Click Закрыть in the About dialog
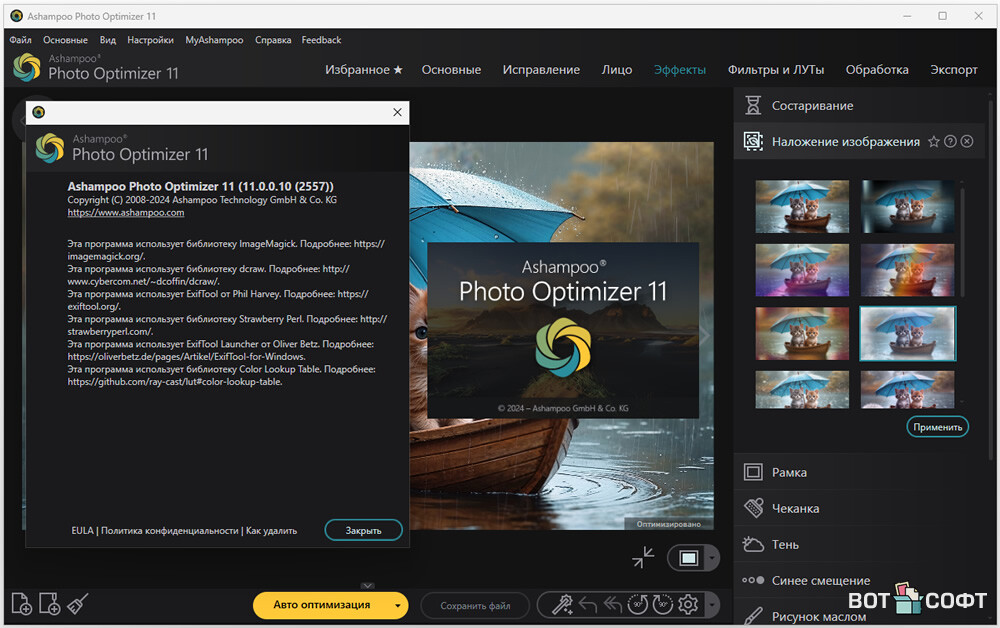 (364, 530)
